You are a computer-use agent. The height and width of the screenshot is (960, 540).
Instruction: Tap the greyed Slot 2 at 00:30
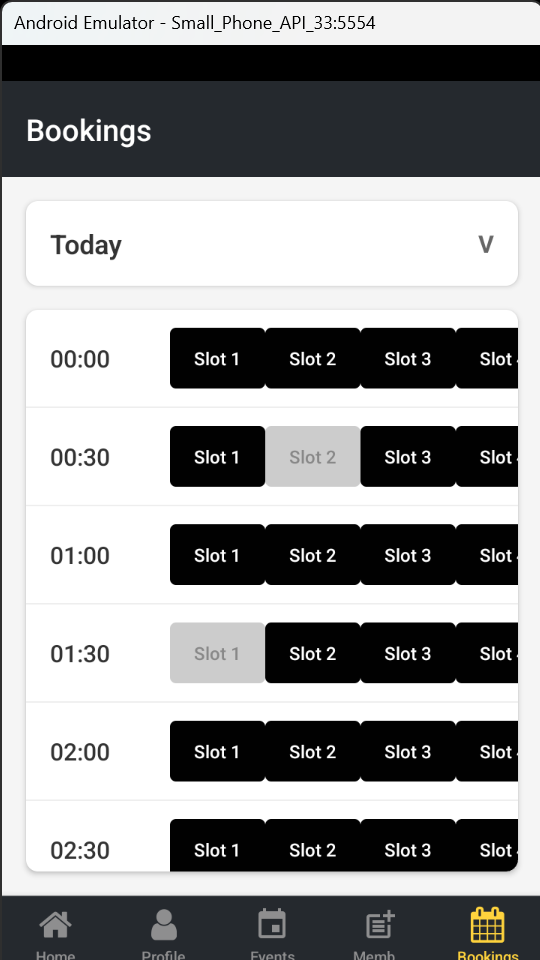(313, 457)
